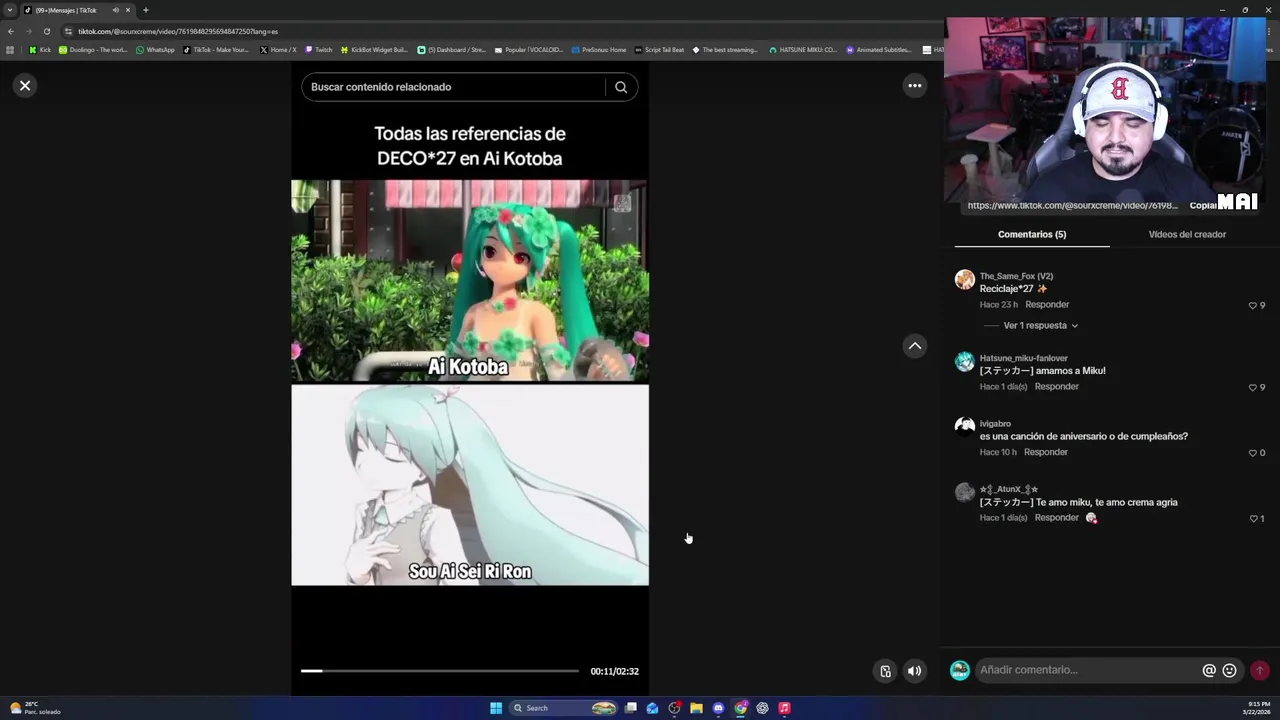Open Discord from the taskbar
Viewport: 1280px width, 720px height.
(718, 708)
